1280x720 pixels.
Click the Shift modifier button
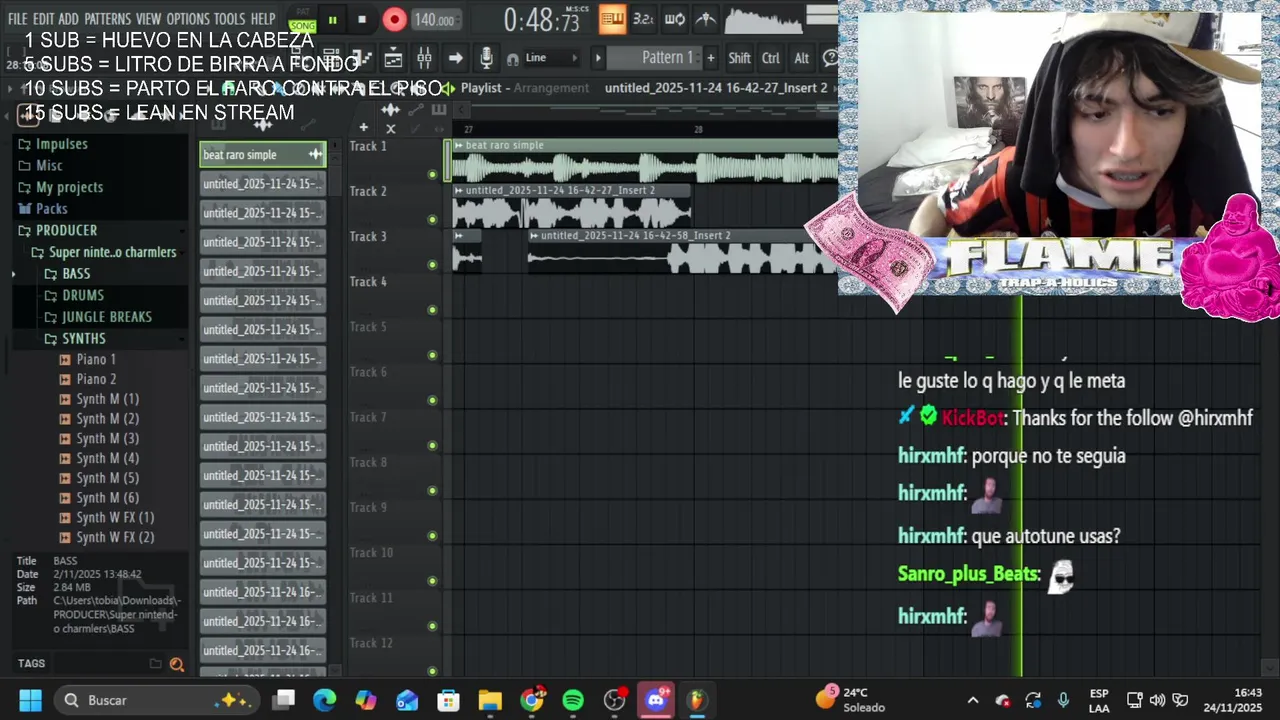(739, 58)
